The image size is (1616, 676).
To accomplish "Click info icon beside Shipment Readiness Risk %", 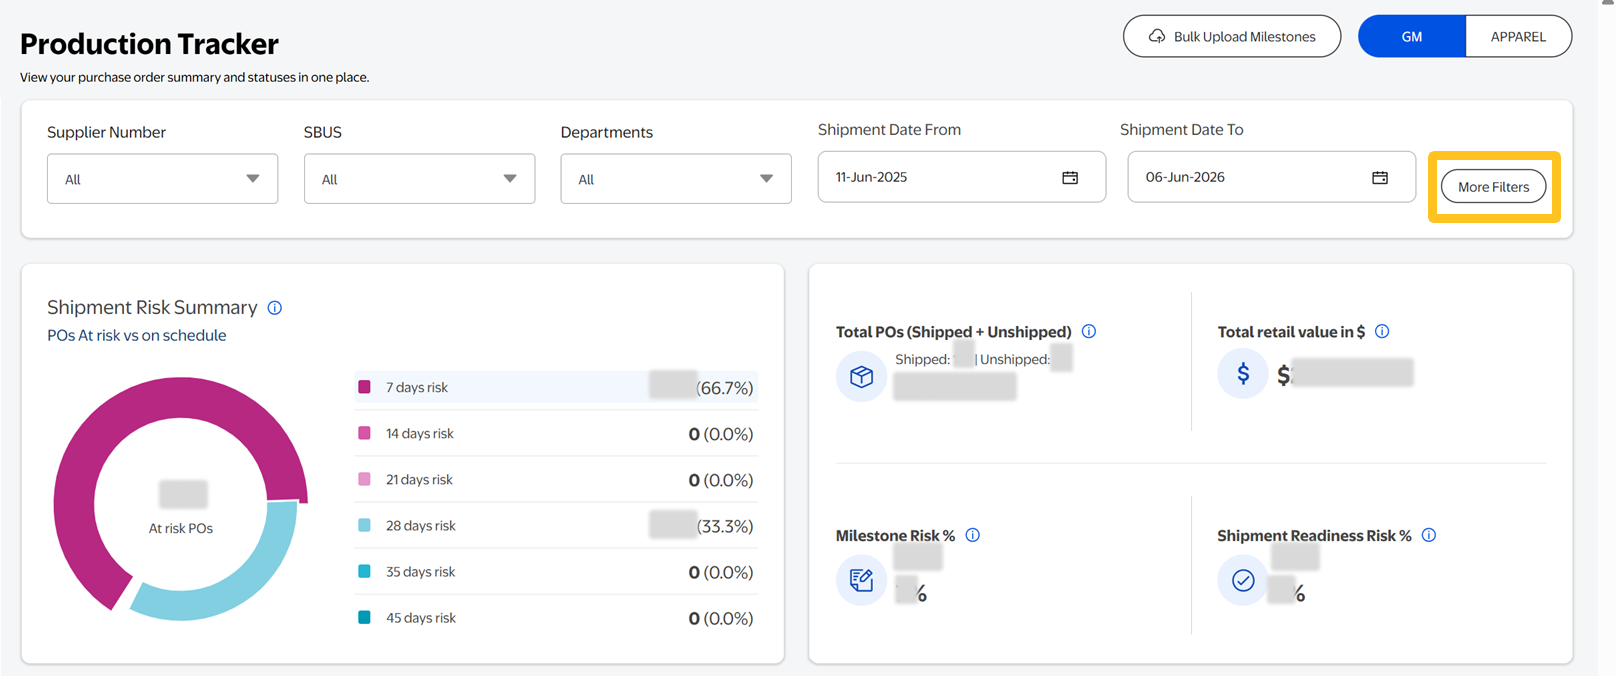I will [x=1429, y=535].
